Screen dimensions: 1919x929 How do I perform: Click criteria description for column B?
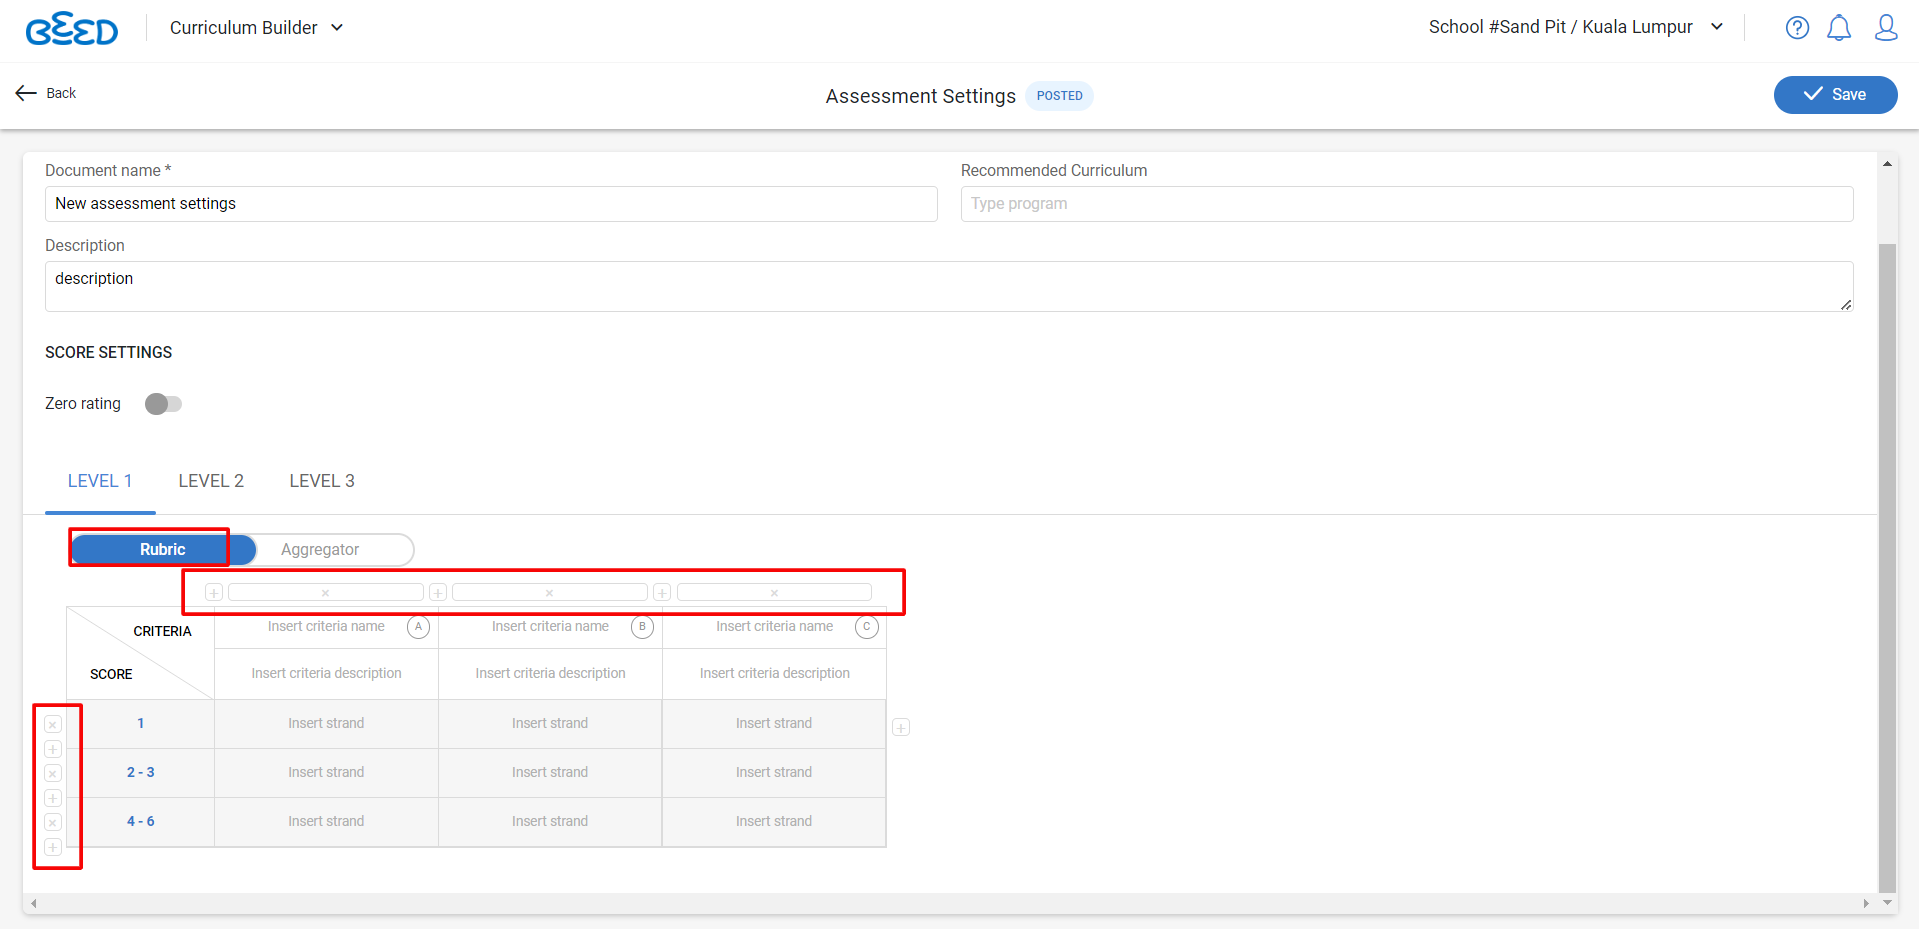(550, 674)
